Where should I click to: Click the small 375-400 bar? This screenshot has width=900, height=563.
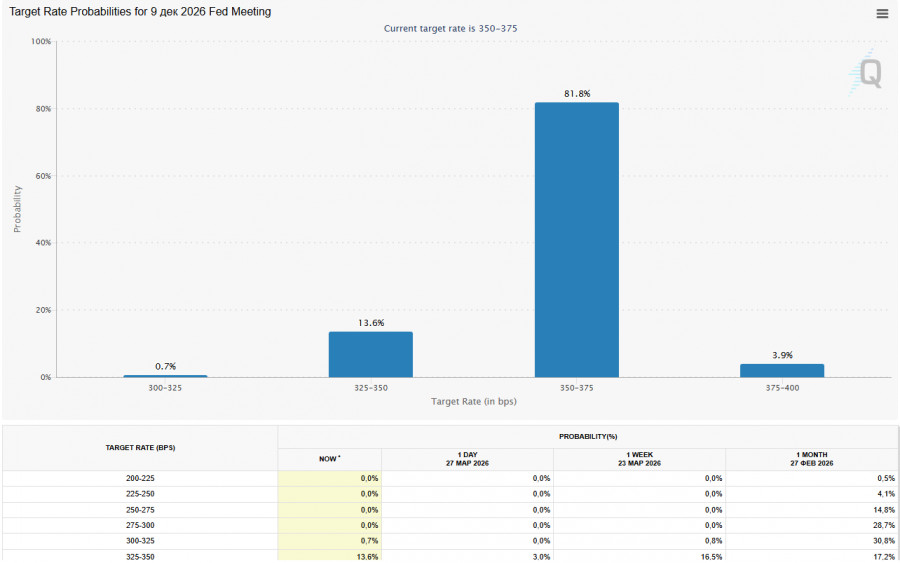(781, 370)
